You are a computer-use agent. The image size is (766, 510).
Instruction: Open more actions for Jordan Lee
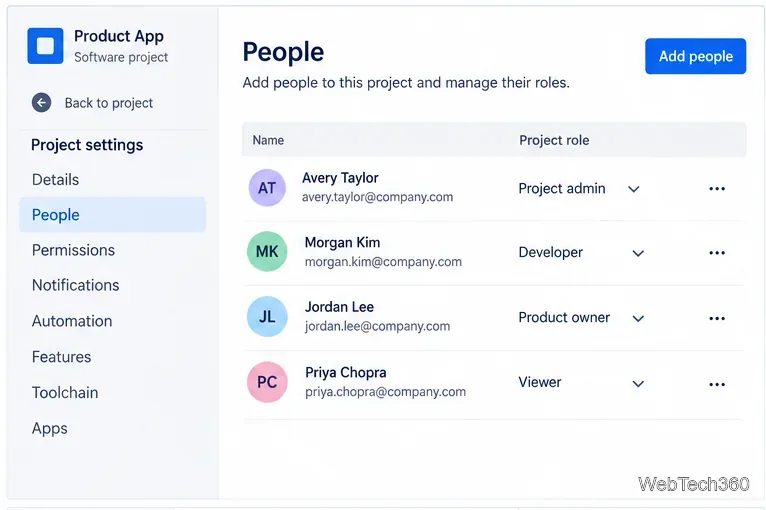click(717, 319)
